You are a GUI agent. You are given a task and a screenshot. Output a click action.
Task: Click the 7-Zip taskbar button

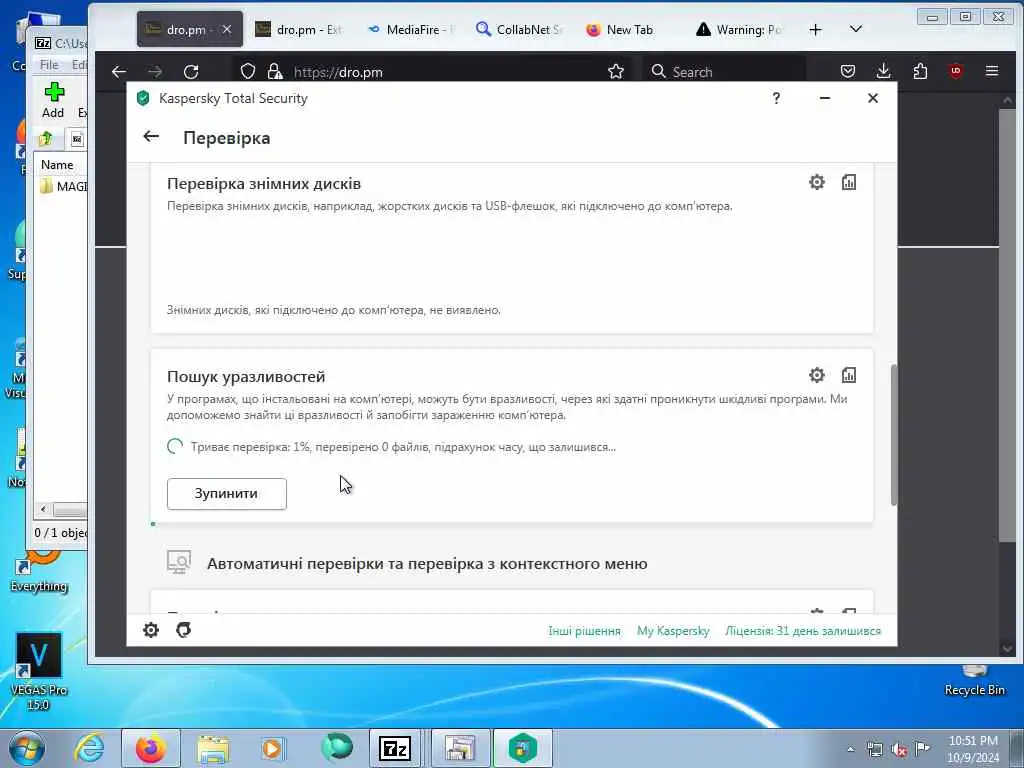[x=394, y=748]
